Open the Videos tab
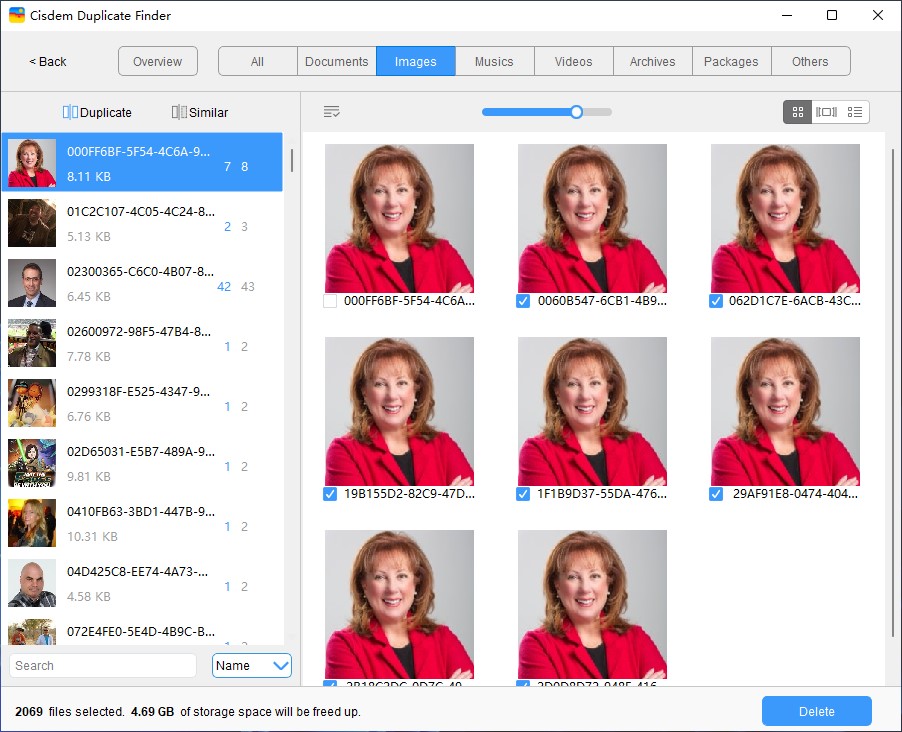Screen dimensions: 902x732 coord(573,61)
